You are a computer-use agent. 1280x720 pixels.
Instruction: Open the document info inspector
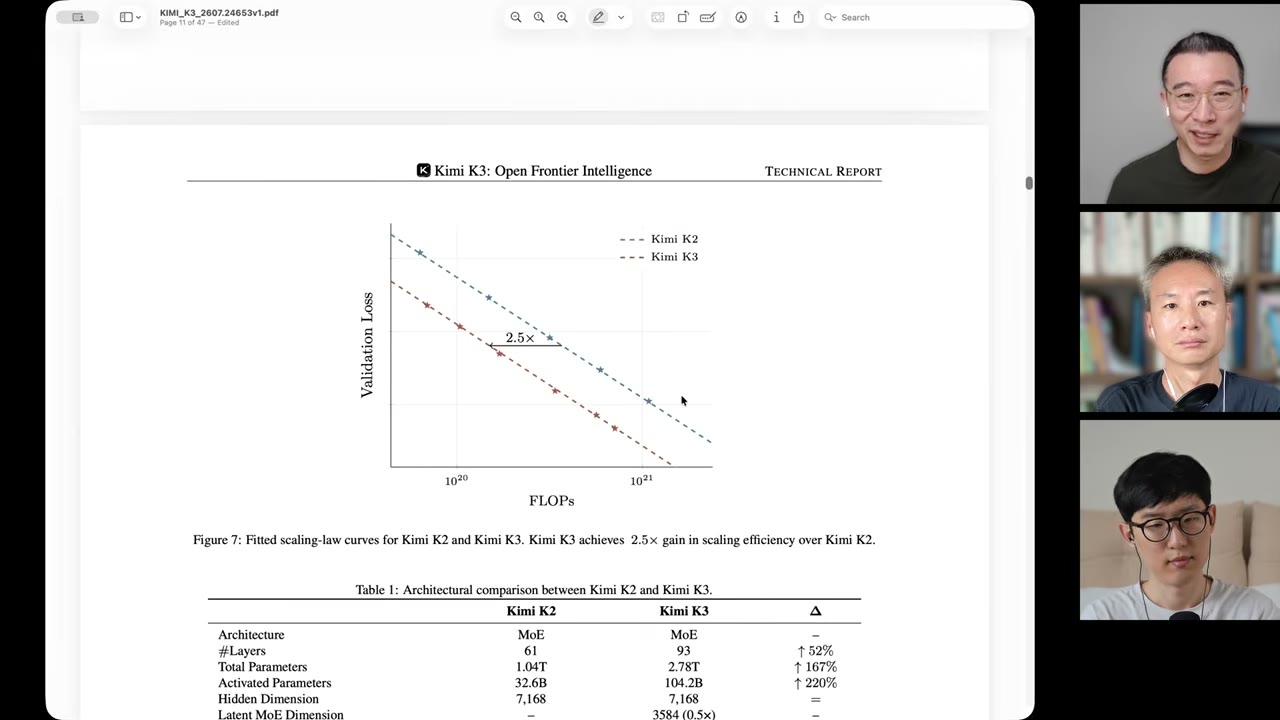point(776,17)
